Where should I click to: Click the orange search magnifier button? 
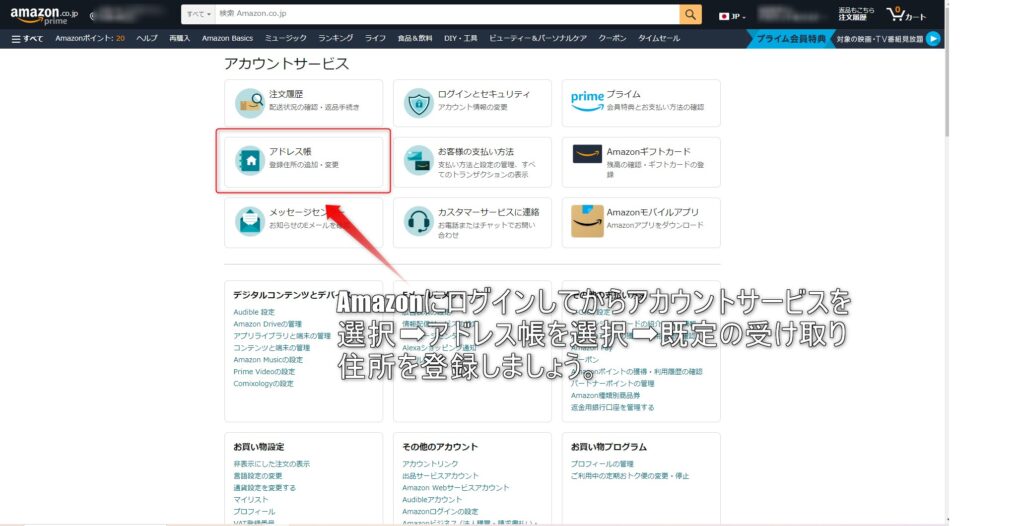[x=690, y=14]
